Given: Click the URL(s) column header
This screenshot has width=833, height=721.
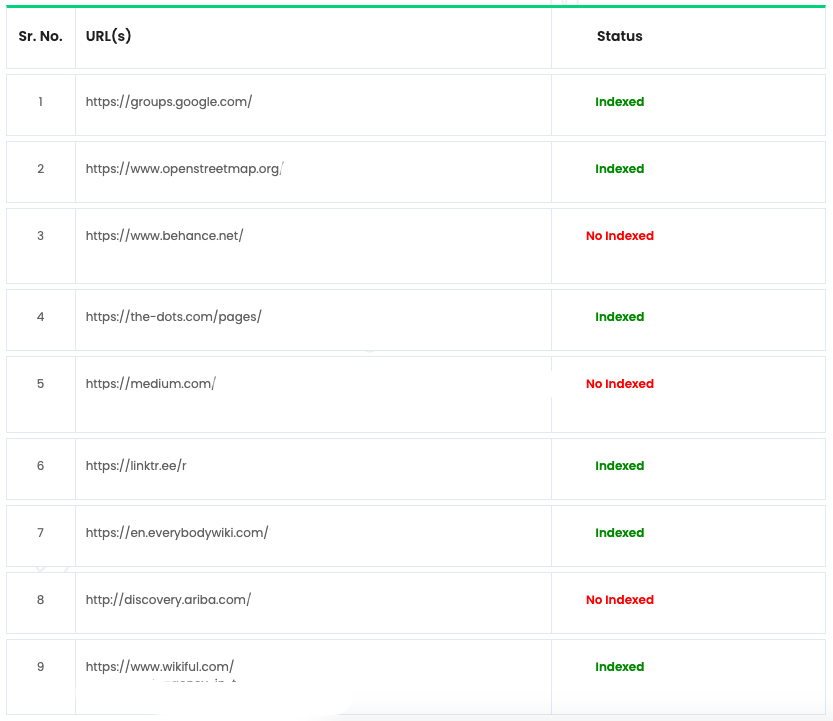Looking at the screenshot, I should pos(108,36).
